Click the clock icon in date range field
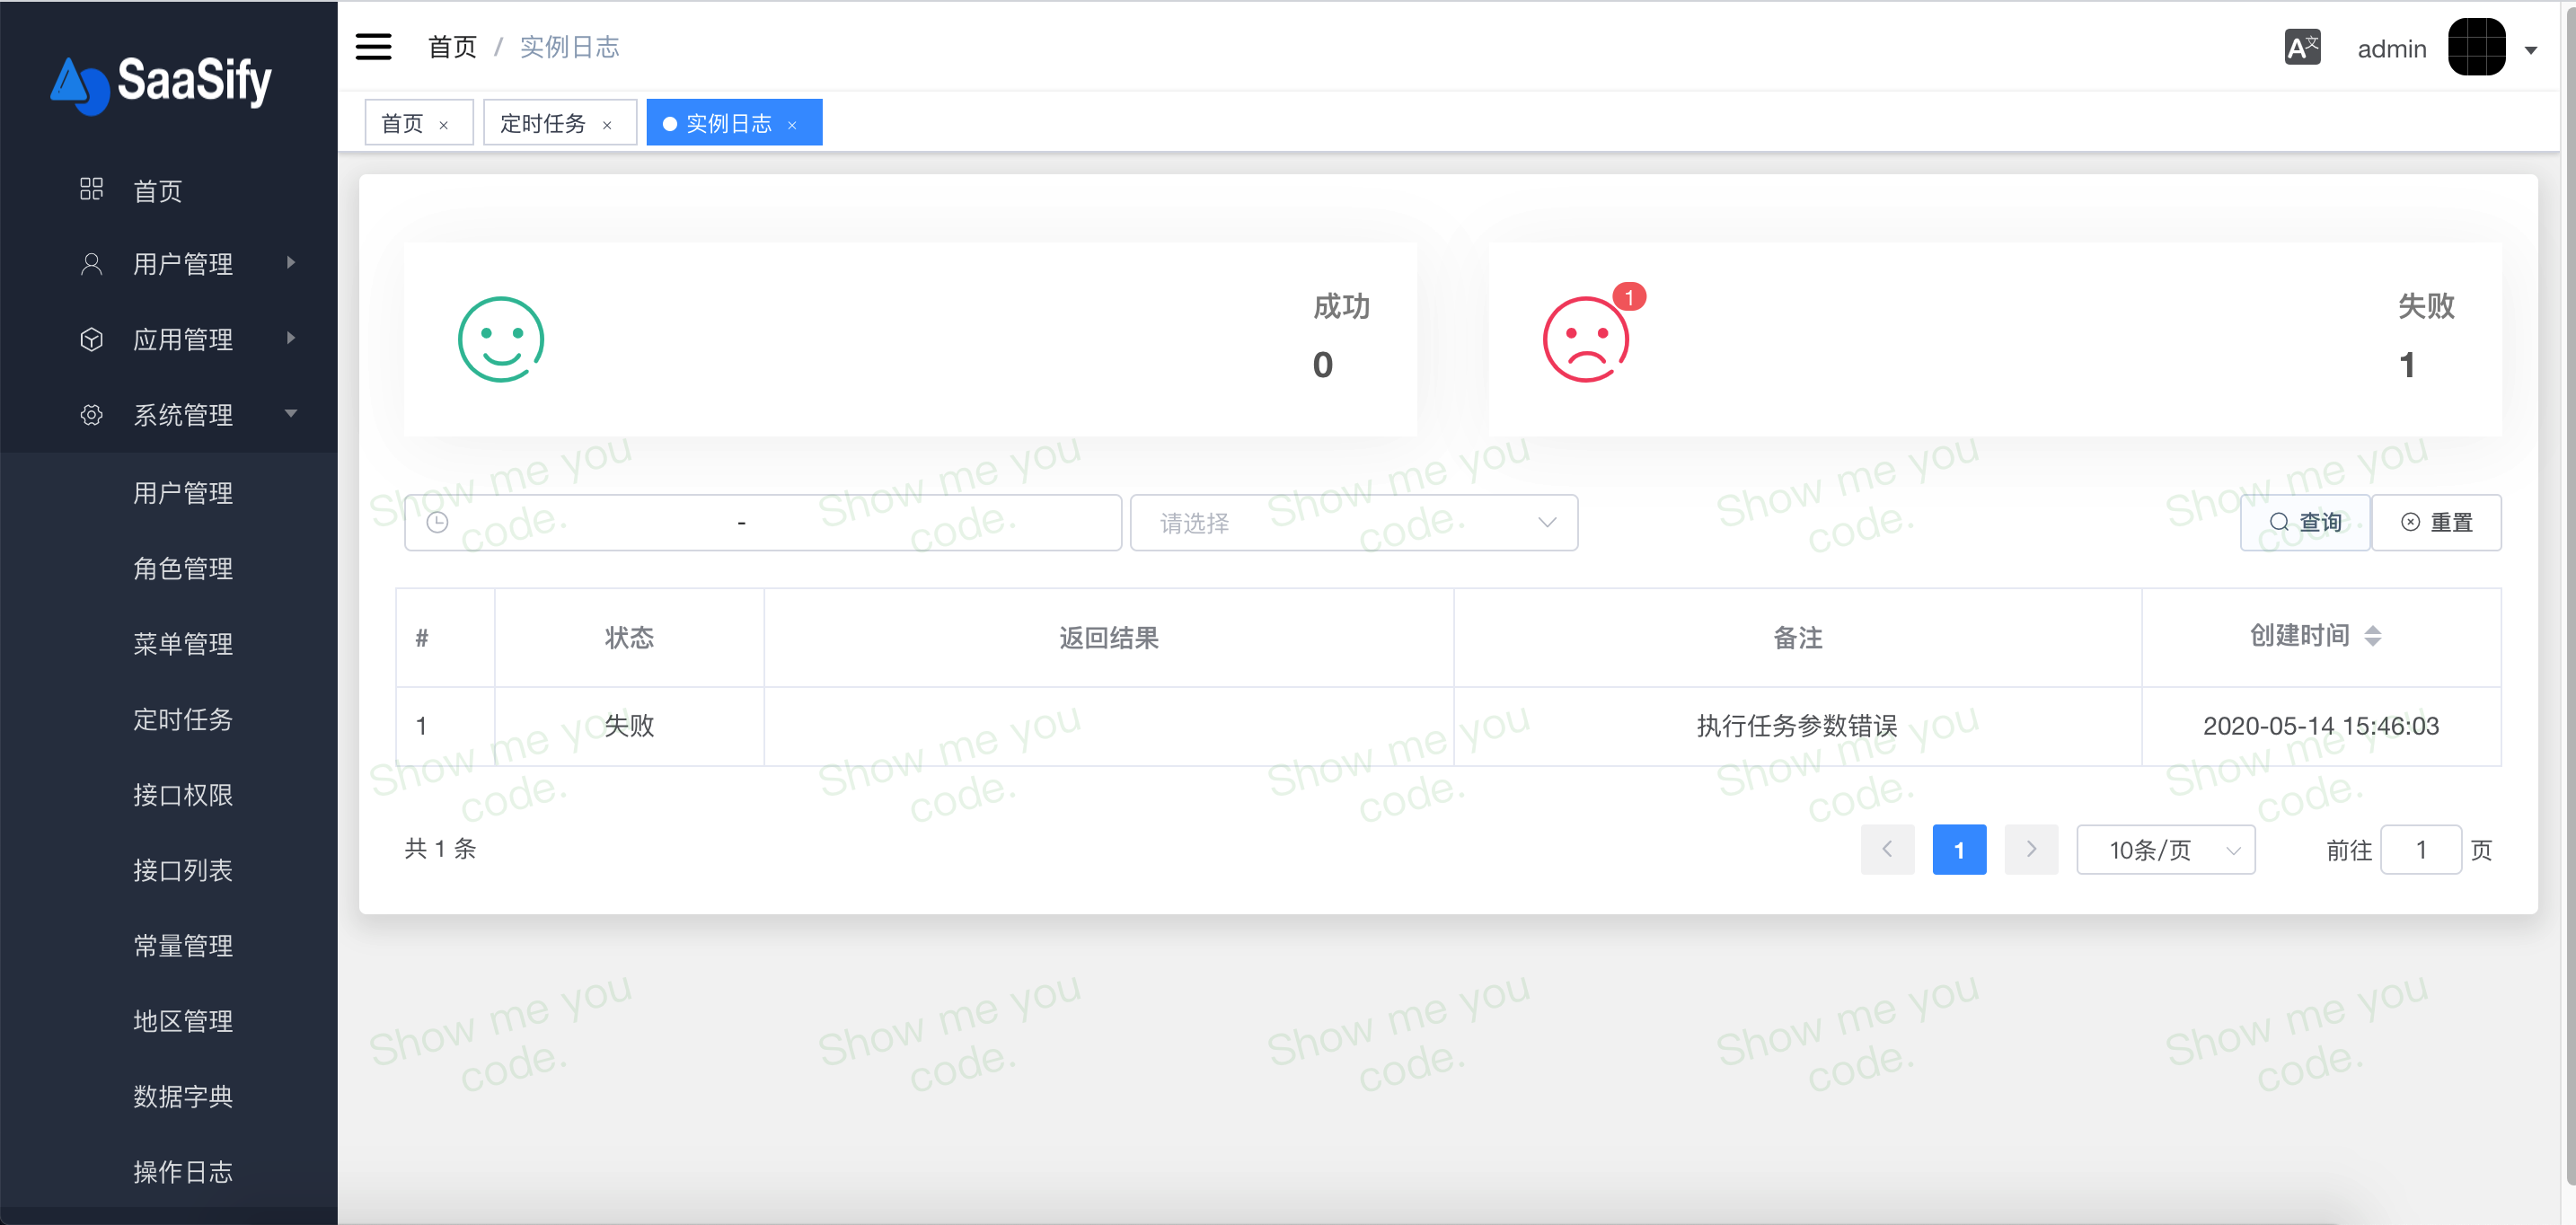 point(437,522)
